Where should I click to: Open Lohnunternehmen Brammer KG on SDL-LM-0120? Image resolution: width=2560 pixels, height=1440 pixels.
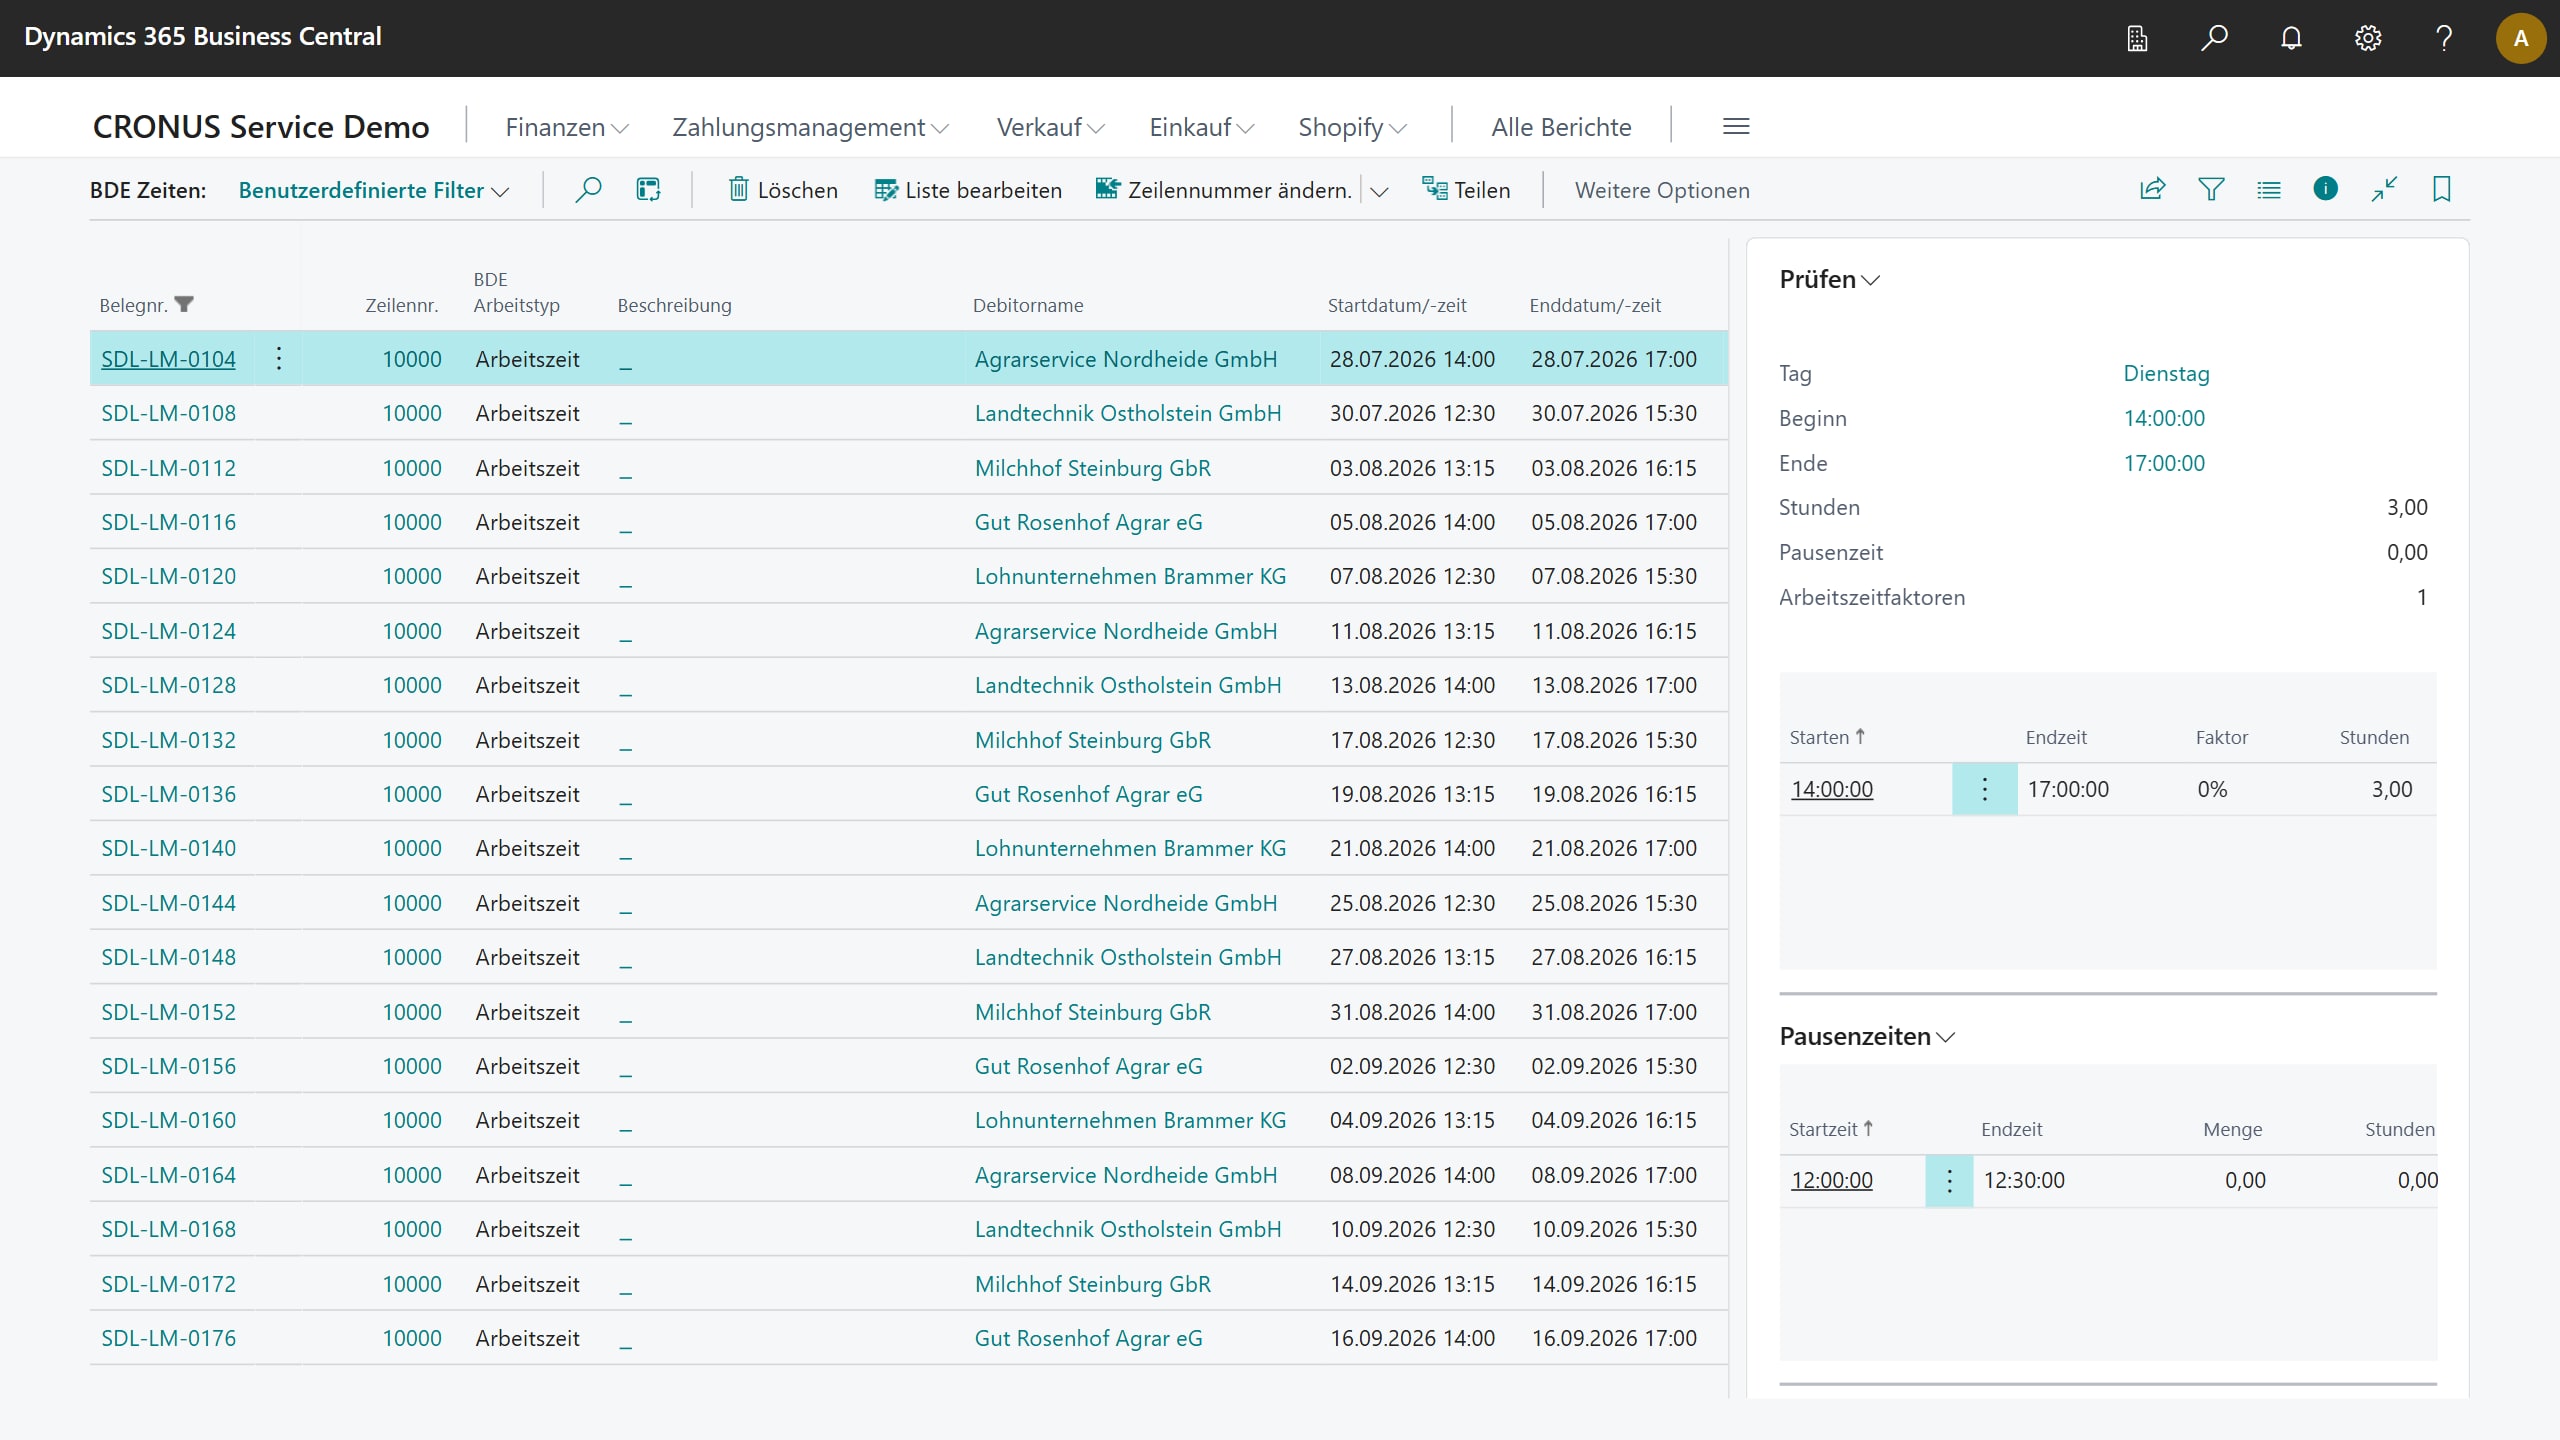coord(1130,576)
